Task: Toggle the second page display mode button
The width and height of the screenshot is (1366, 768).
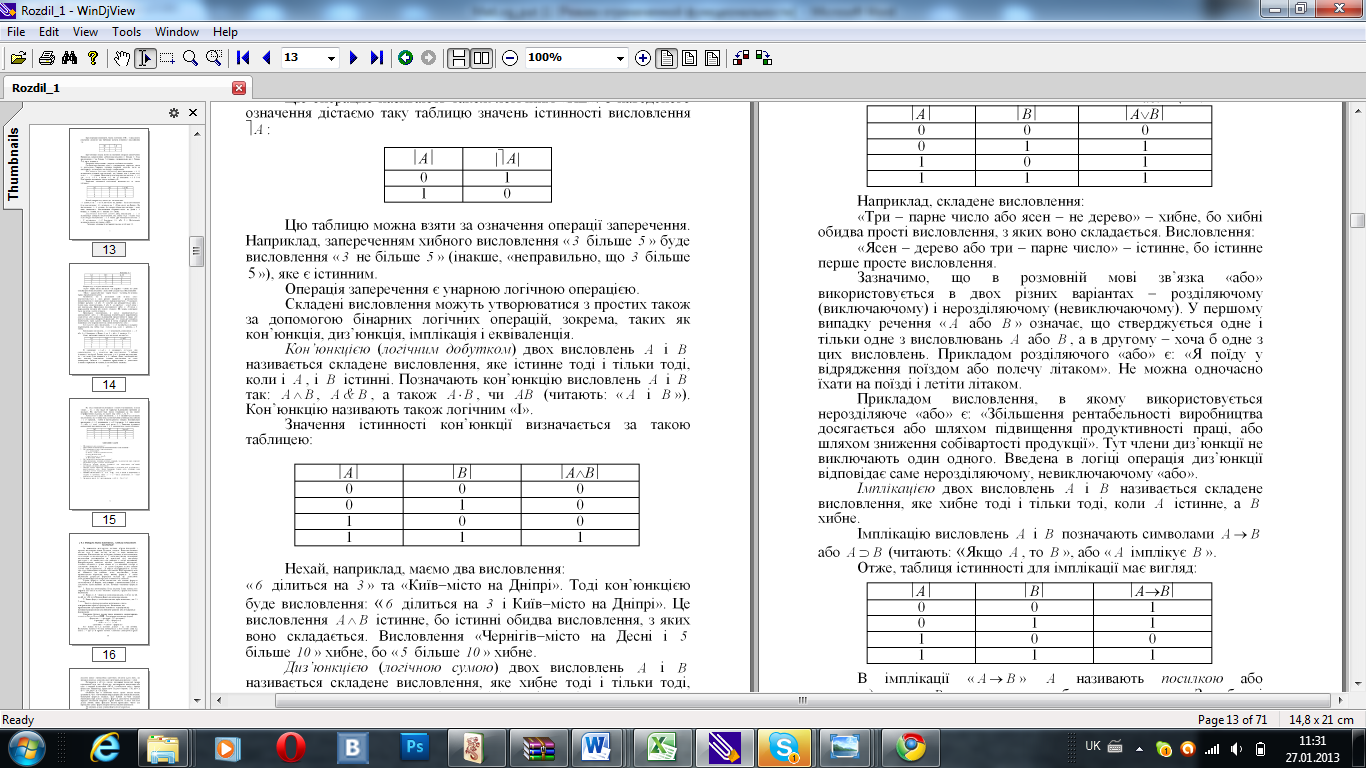Action: coord(689,58)
